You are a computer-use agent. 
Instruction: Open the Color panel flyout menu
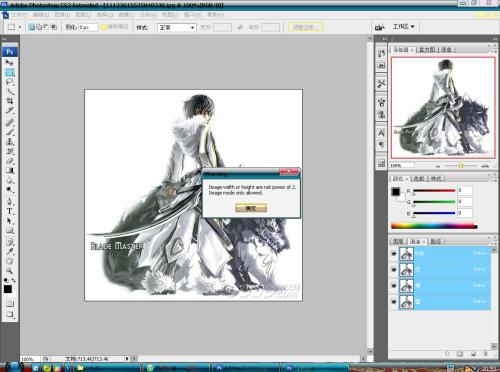click(493, 179)
